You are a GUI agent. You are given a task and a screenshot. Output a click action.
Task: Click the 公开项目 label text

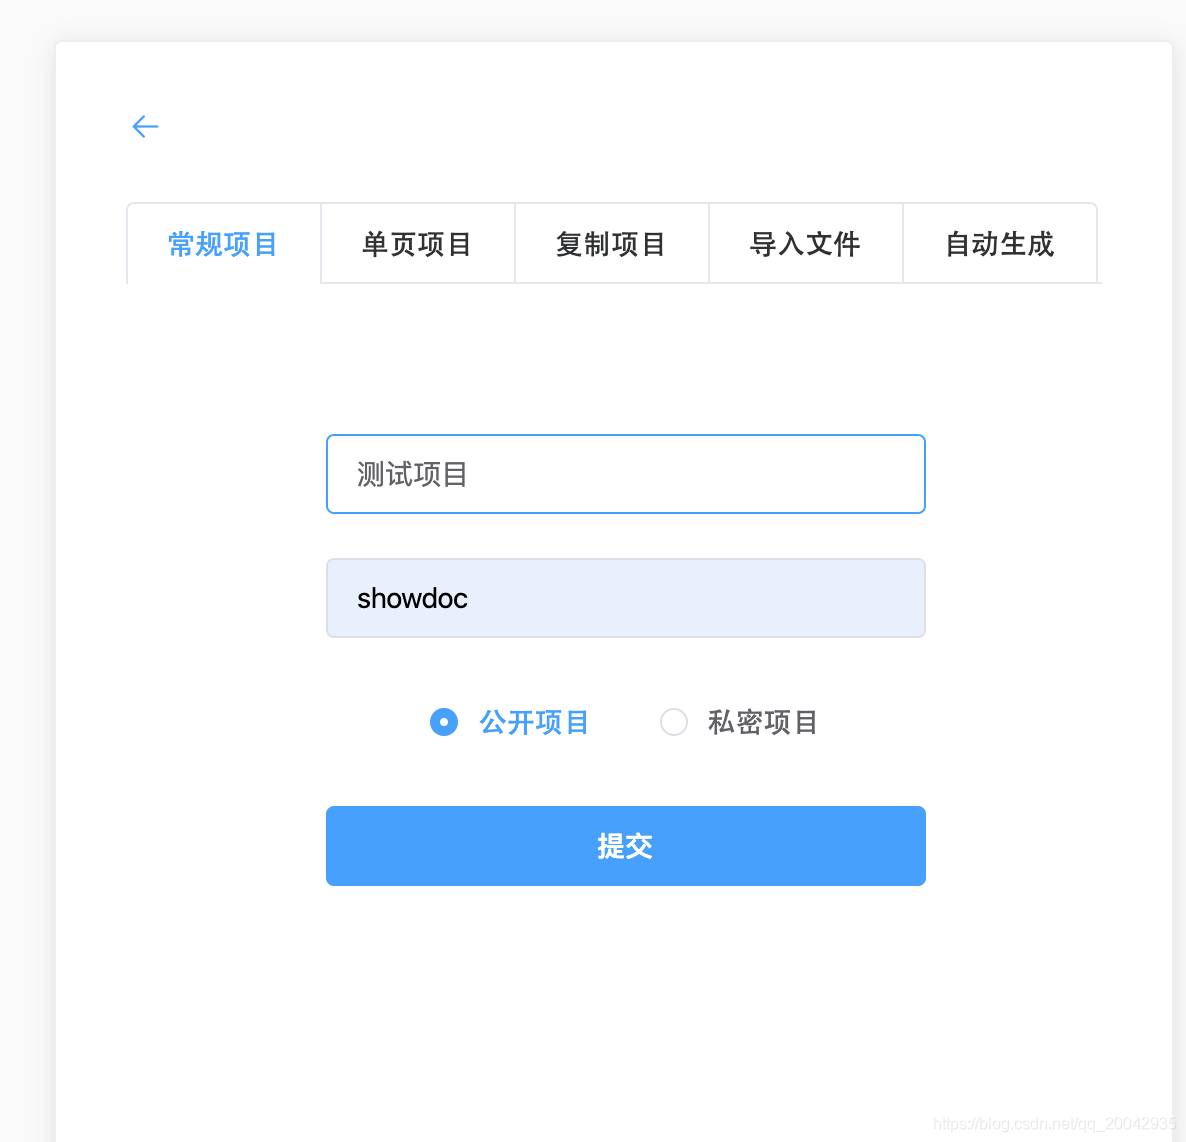(534, 722)
